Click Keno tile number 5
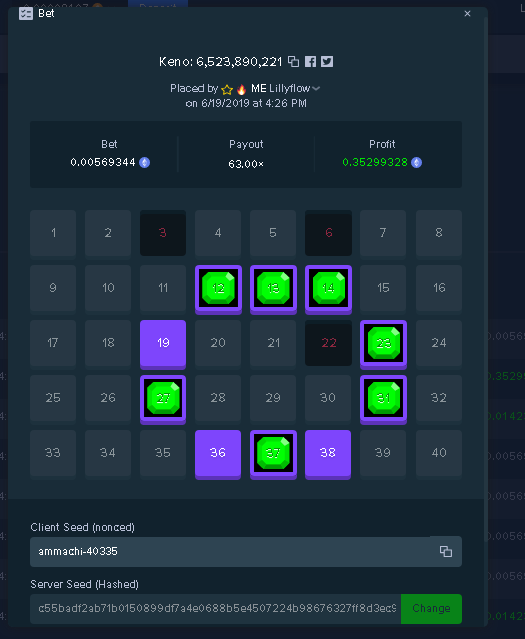Image resolution: width=525 pixels, height=639 pixels. [273, 233]
